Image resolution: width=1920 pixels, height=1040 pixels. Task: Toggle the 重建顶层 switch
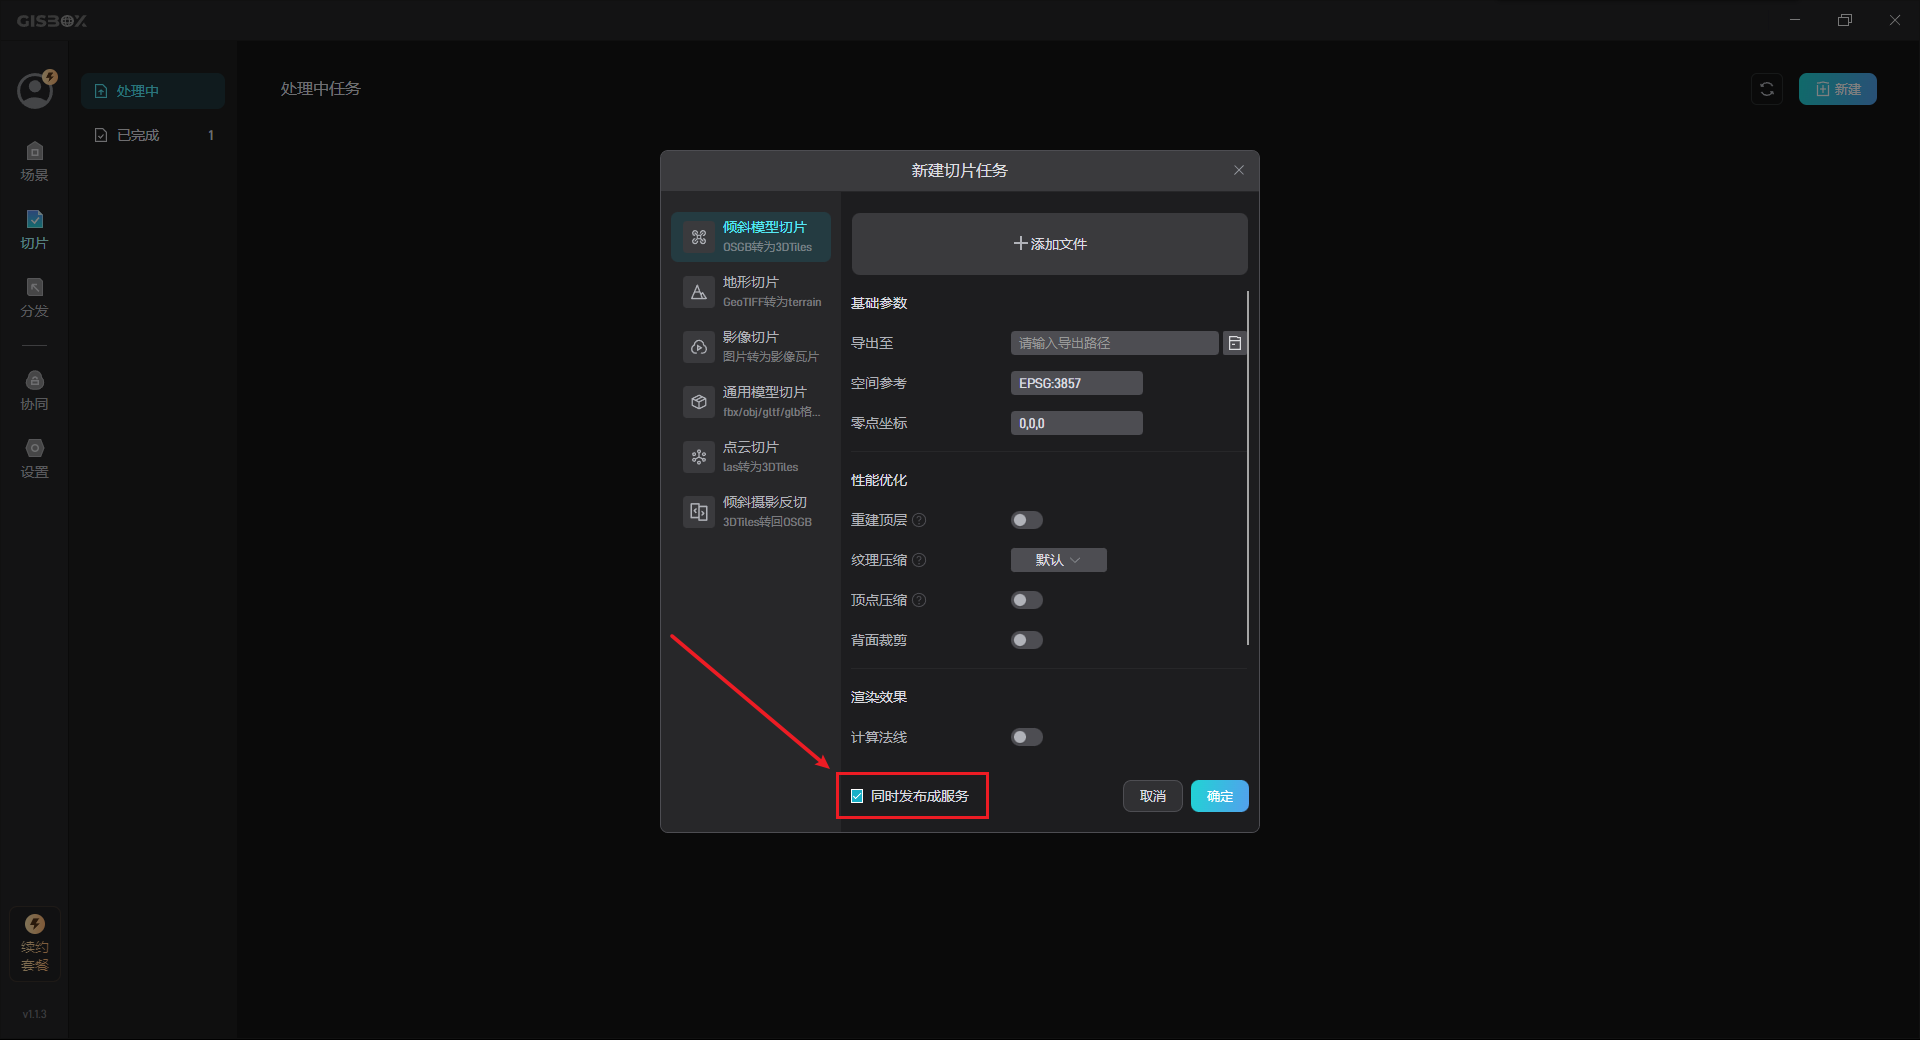[1027, 520]
